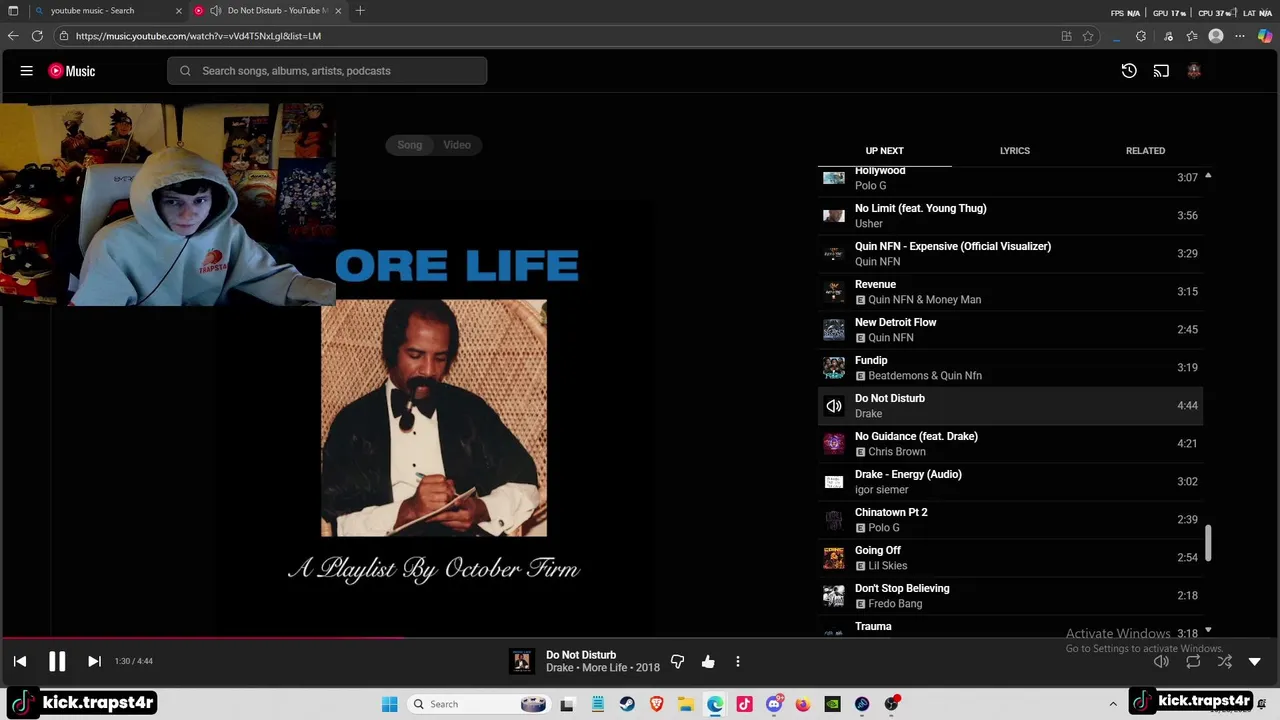Open the YouTube Music account avatar
This screenshot has width=1280, height=720.
[x=1193, y=71]
